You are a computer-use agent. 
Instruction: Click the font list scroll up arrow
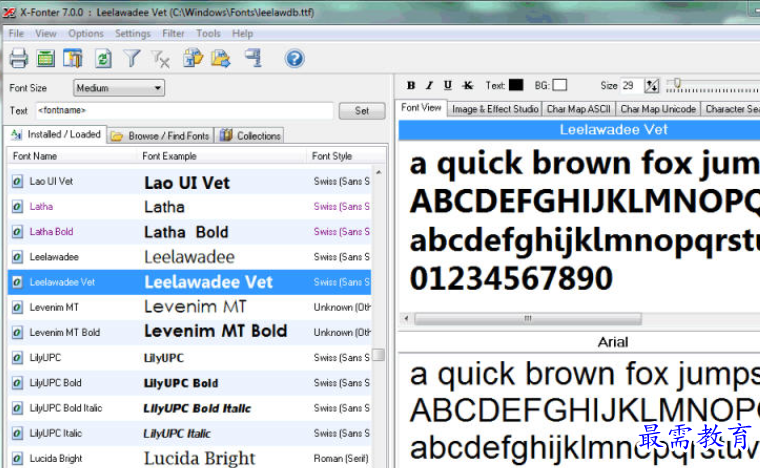[379, 172]
